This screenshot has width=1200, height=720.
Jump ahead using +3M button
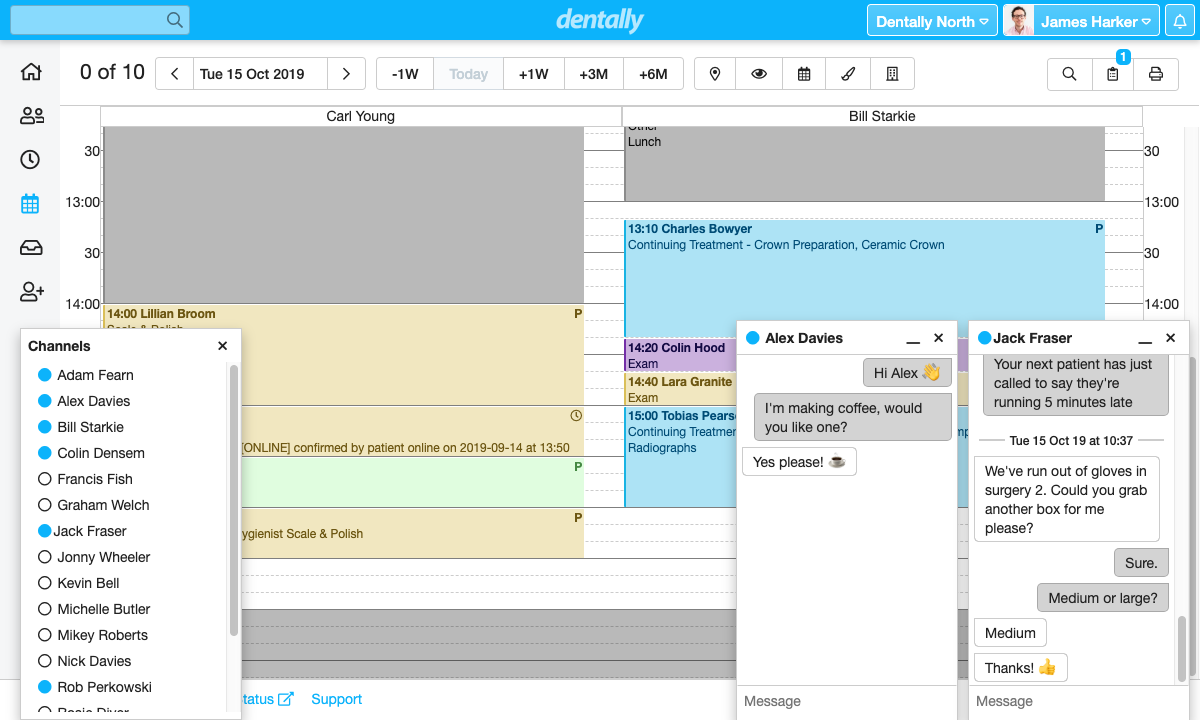click(593, 74)
